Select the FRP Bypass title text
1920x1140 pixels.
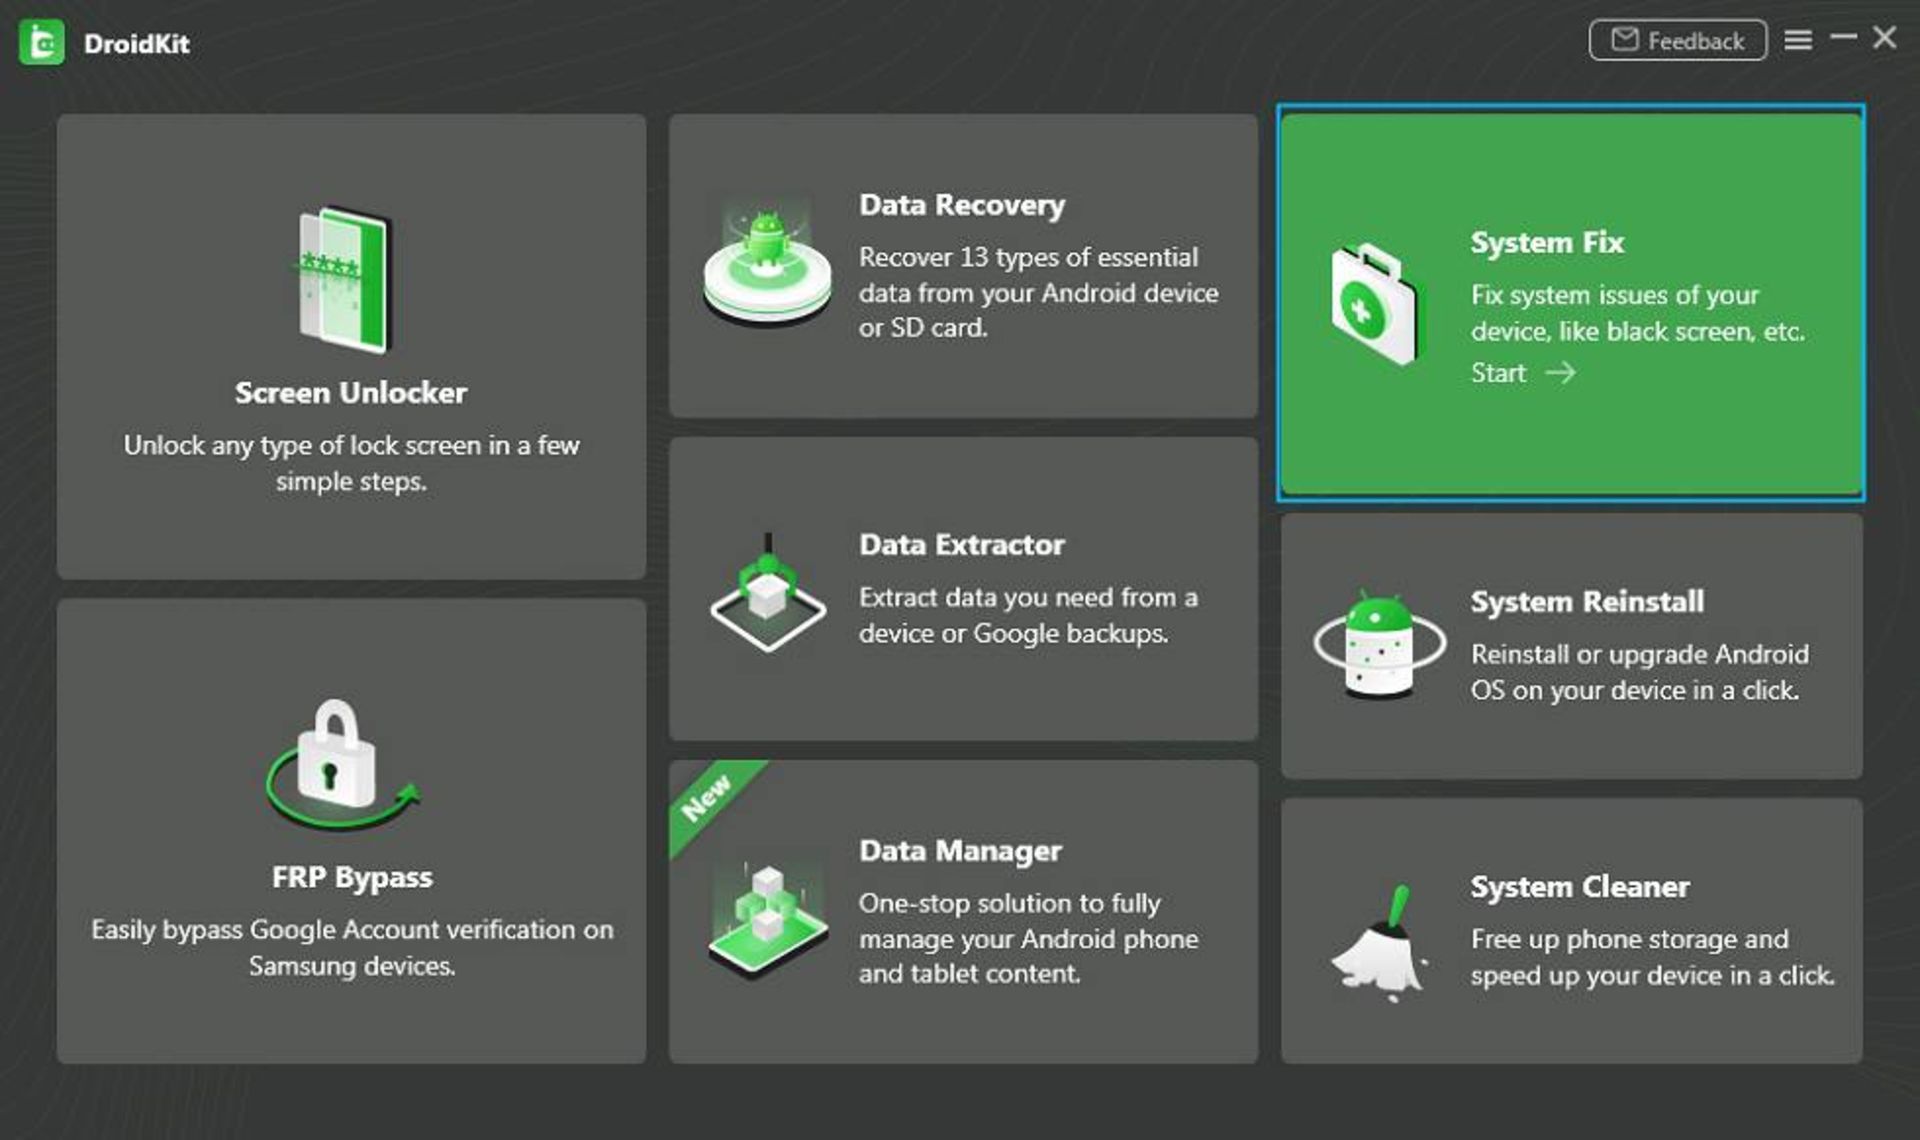point(352,877)
